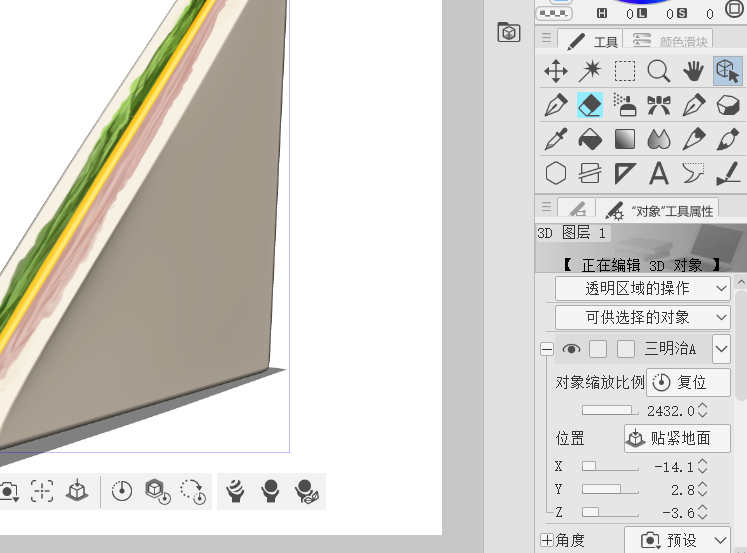The image size is (747, 553).
Task: Expand the 角度 section
Action: click(546, 540)
